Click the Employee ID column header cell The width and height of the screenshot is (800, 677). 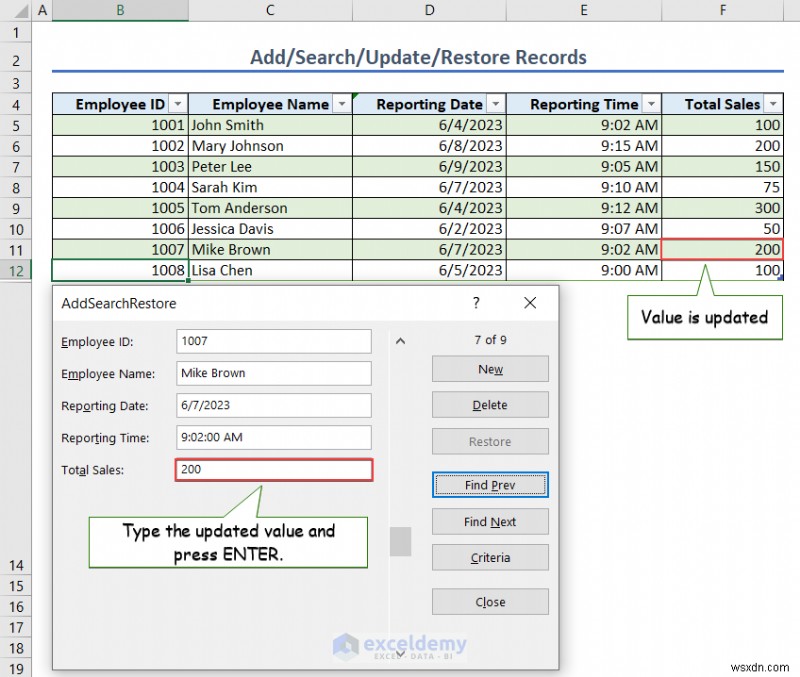pyautogui.click(x=120, y=104)
